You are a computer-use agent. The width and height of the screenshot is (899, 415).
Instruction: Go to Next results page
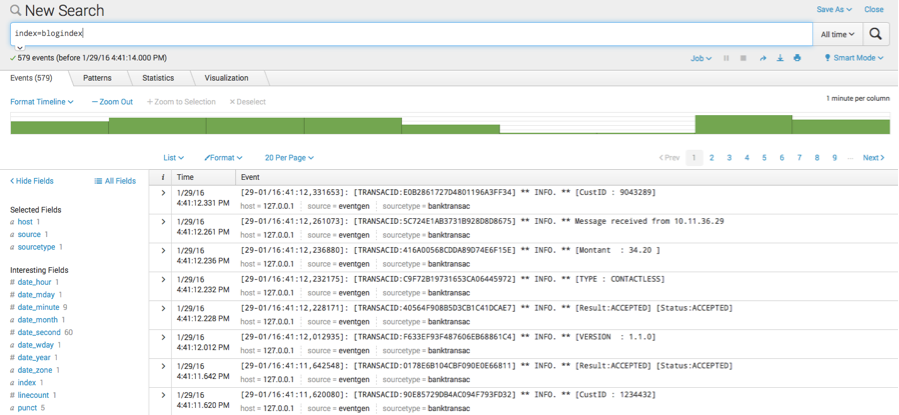[874, 158]
